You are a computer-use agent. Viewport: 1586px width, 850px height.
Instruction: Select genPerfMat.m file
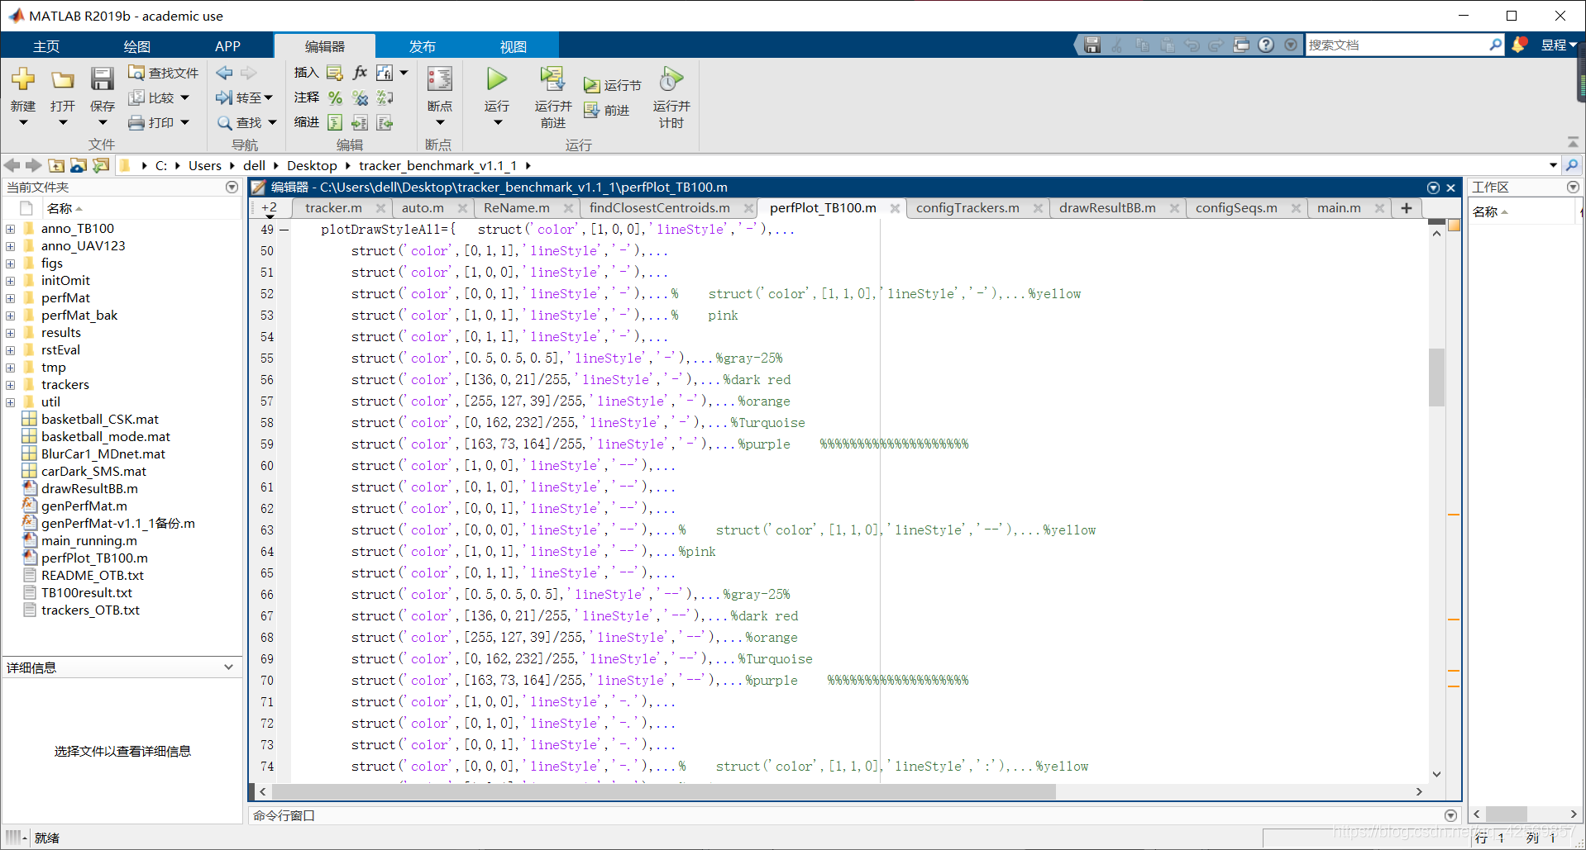[84, 506]
